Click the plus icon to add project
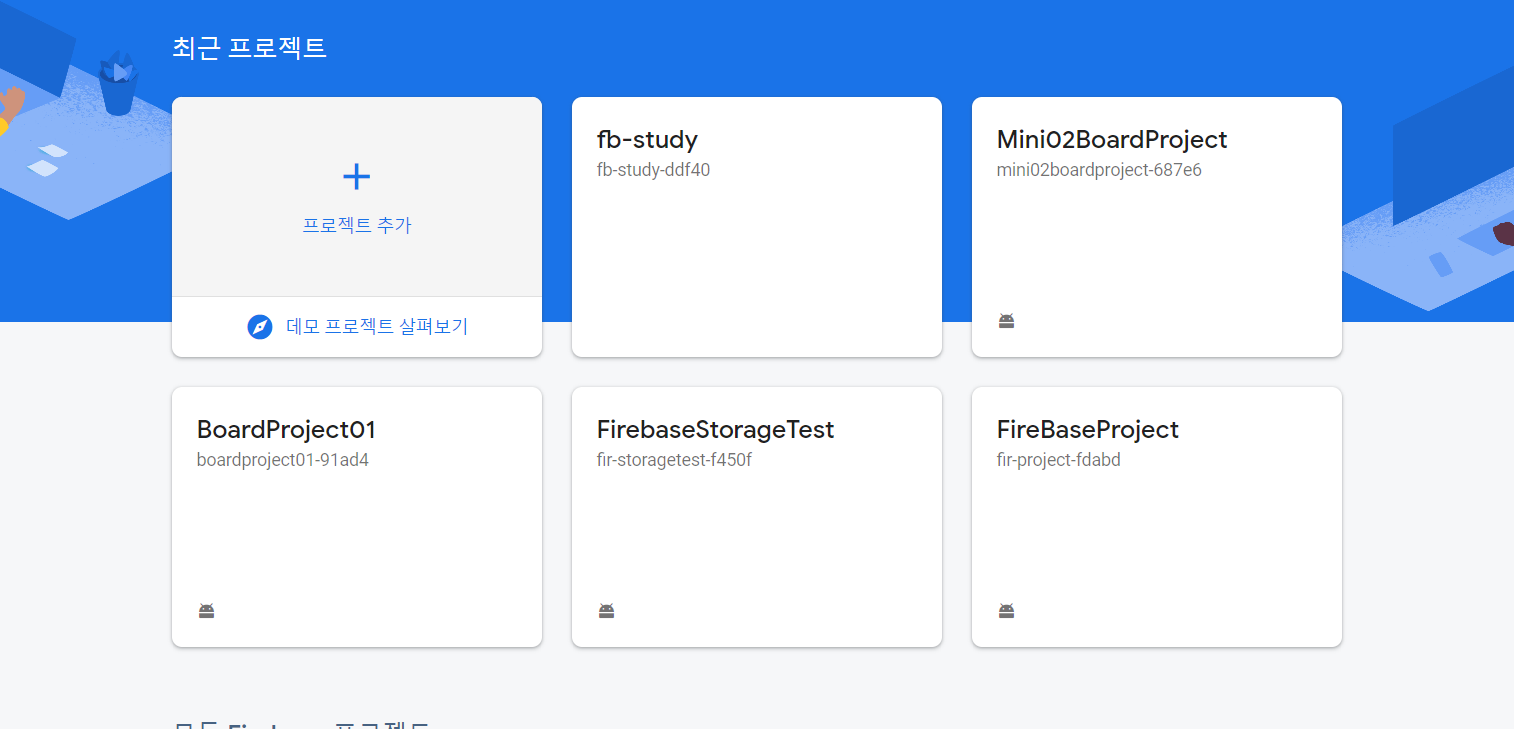1514x729 pixels. click(357, 177)
